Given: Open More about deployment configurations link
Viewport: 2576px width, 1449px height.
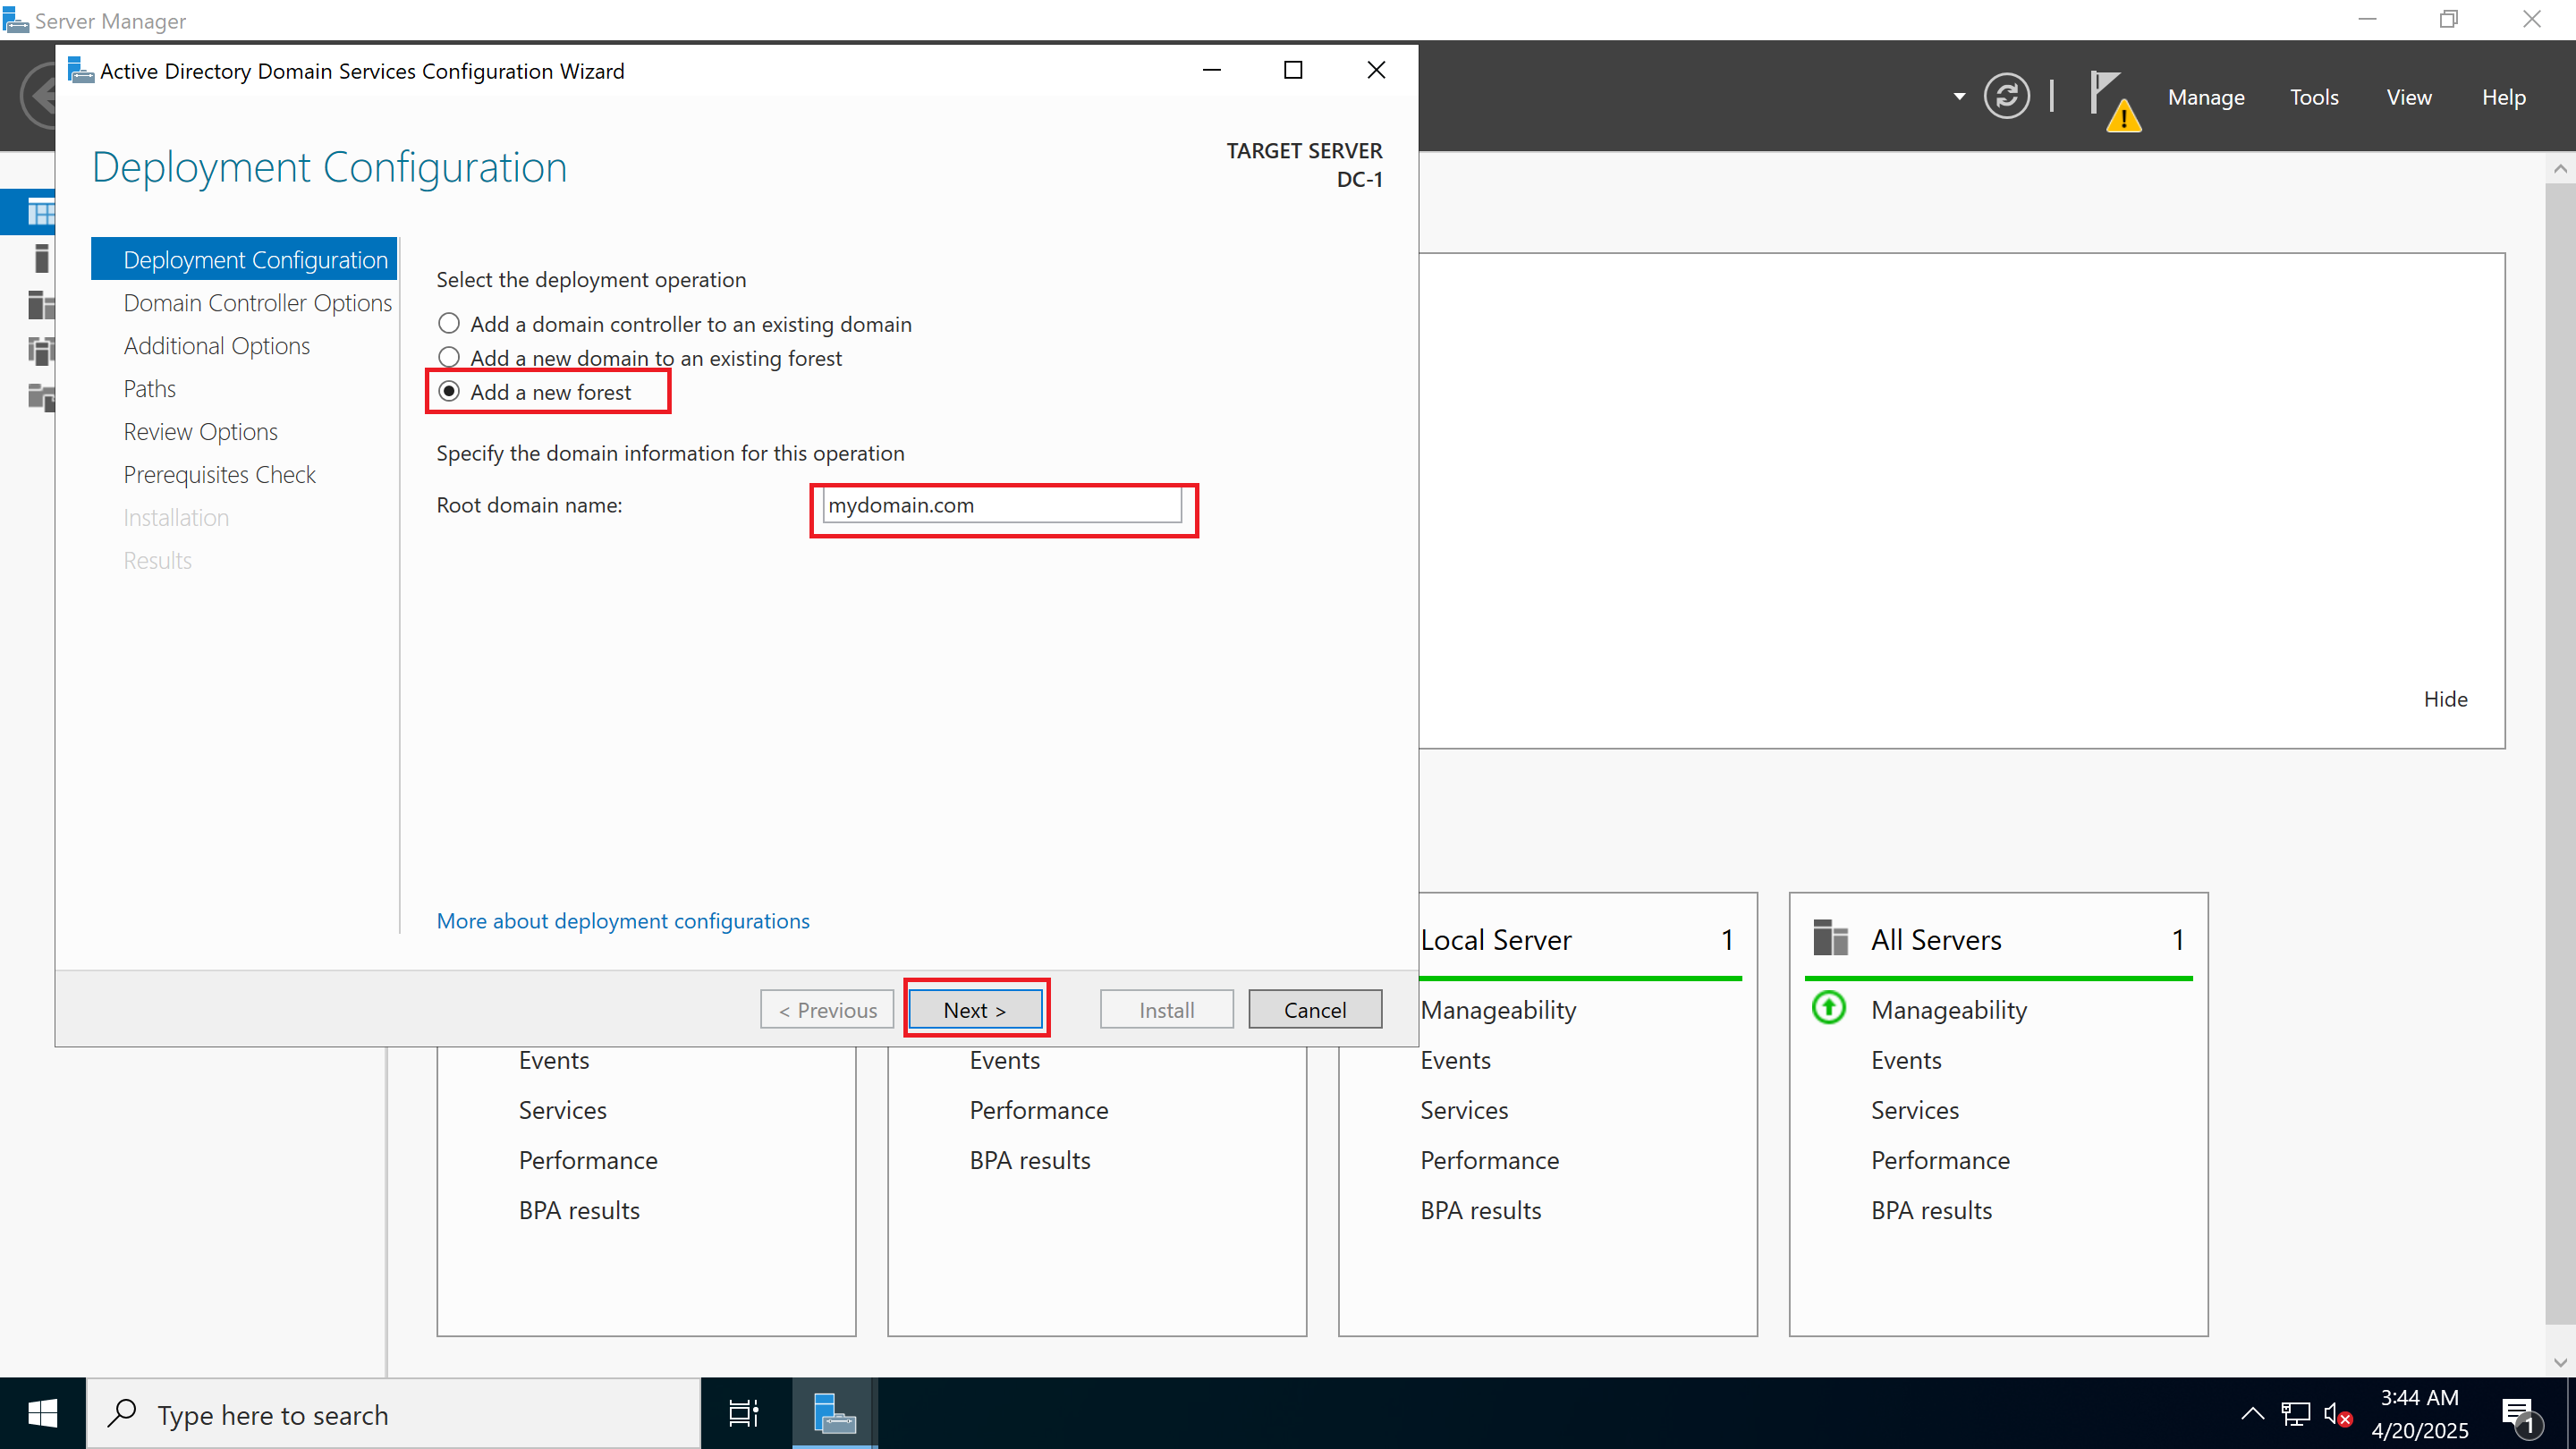Looking at the screenshot, I should click(623, 921).
